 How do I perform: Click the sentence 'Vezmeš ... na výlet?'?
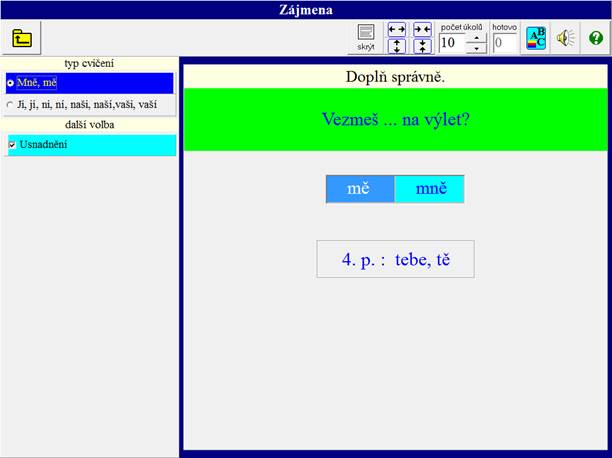(x=395, y=119)
